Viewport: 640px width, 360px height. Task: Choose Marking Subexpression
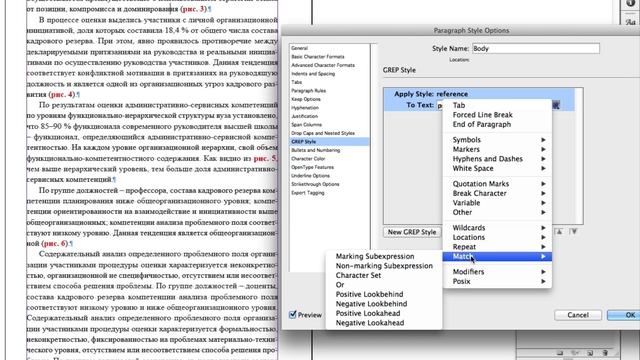coord(384,256)
